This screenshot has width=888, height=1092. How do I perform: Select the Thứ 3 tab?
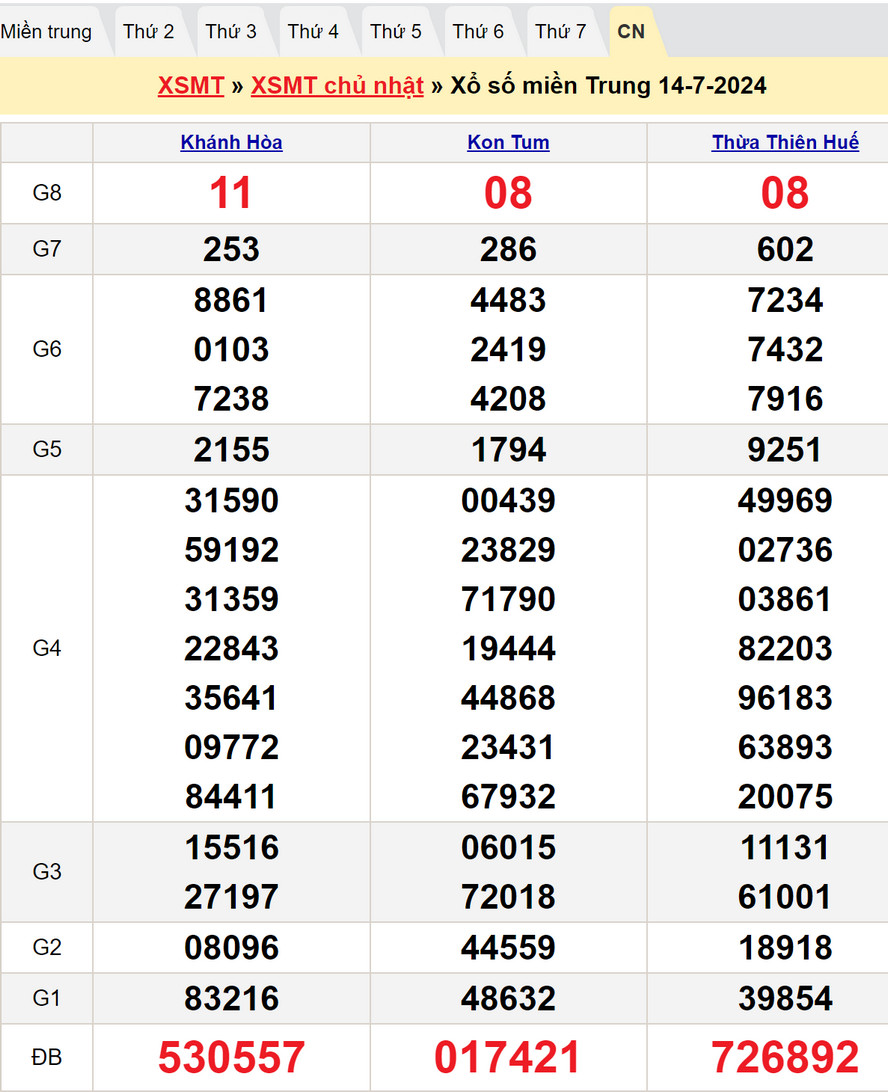point(231,32)
